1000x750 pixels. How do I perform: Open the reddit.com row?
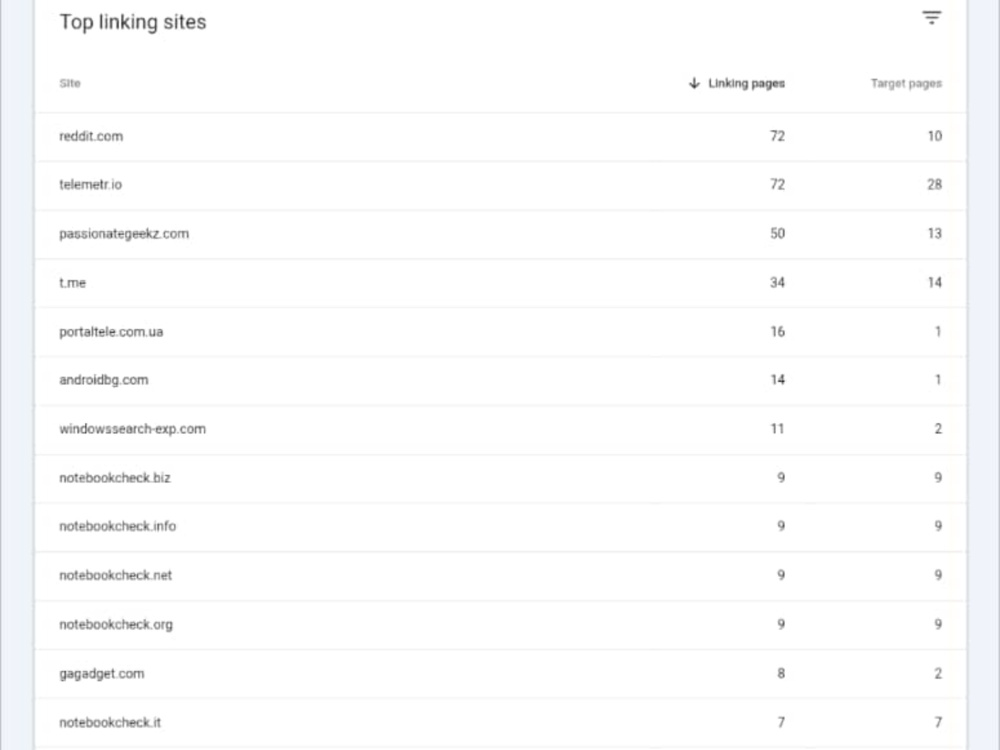(x=501, y=136)
